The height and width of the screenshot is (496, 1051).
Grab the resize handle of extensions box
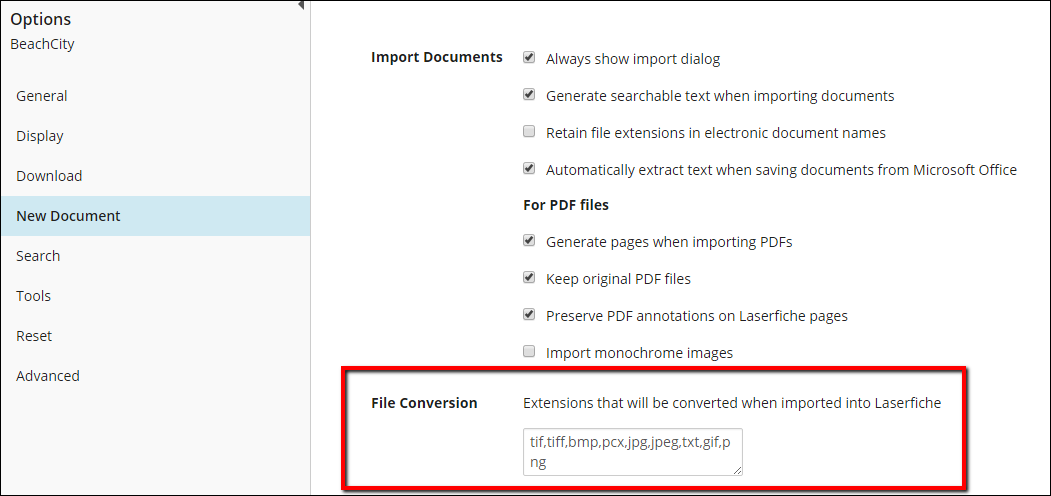click(x=738, y=471)
